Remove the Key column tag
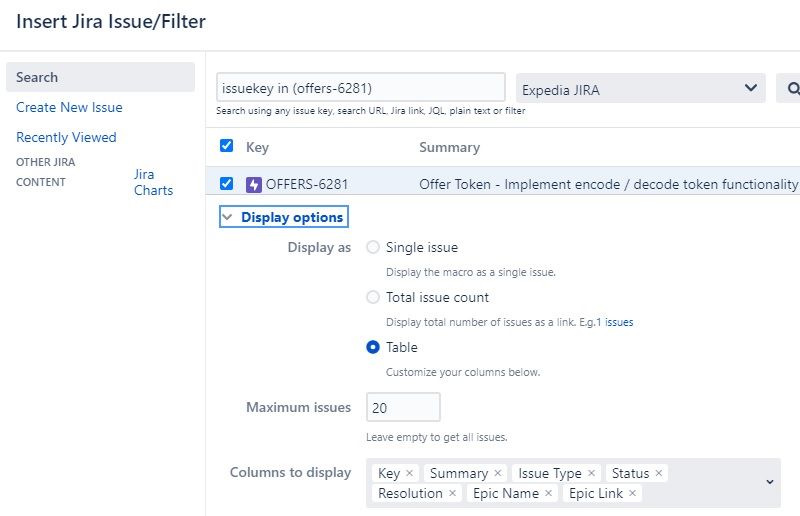The width and height of the screenshot is (800, 516). (x=409, y=473)
